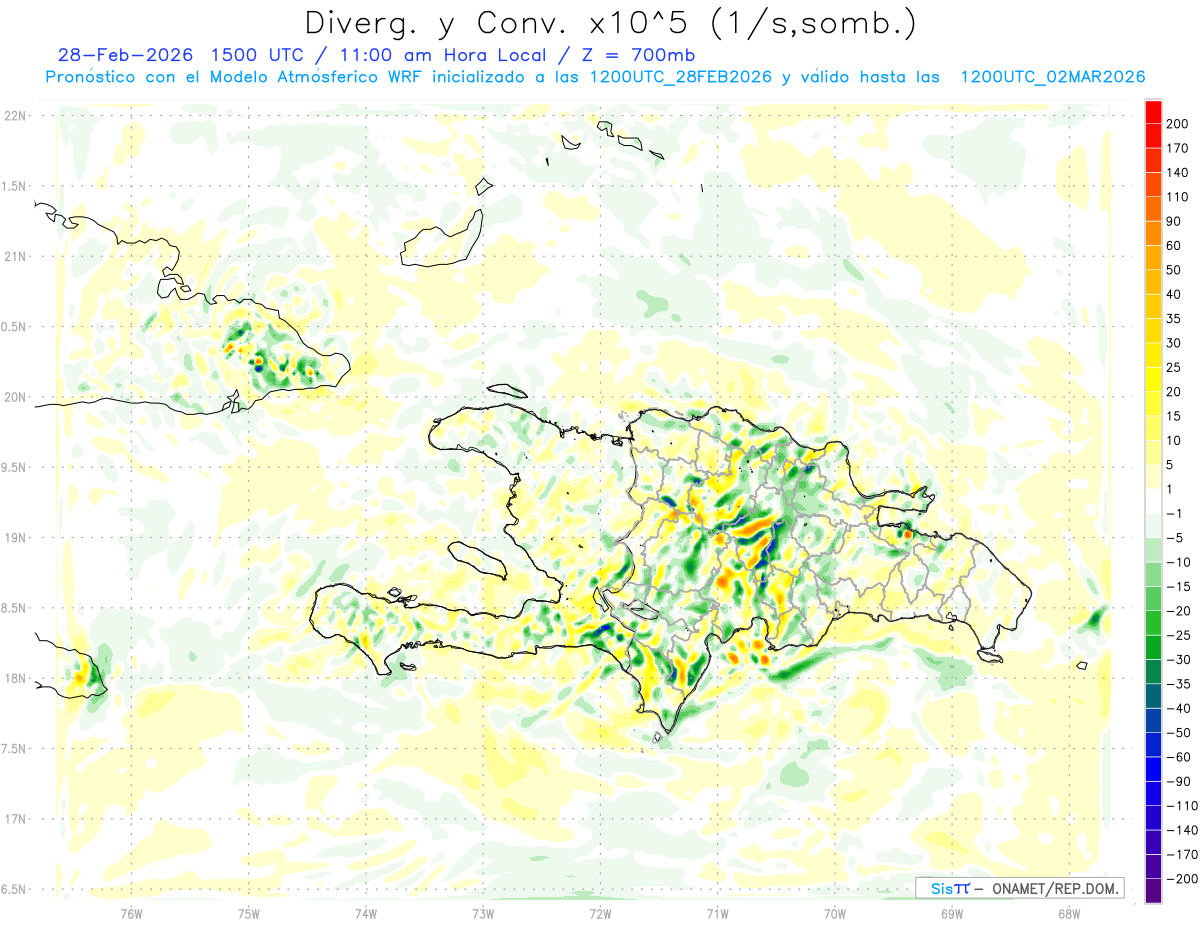Click the '140' positive colorbar value

(1177, 173)
